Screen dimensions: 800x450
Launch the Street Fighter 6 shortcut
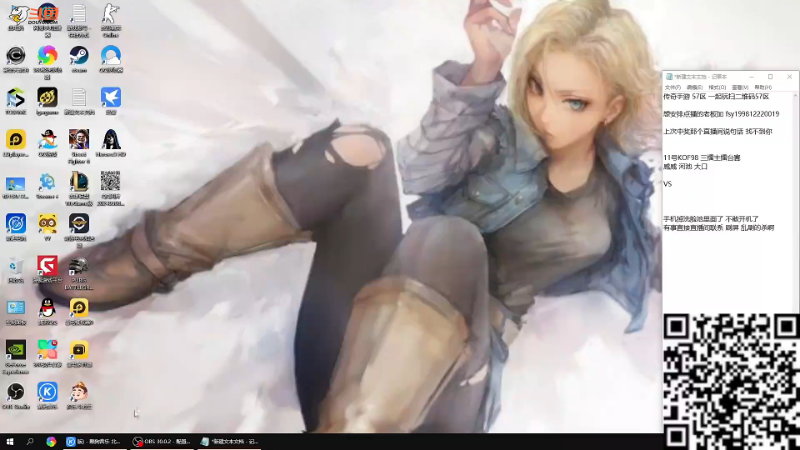point(79,139)
